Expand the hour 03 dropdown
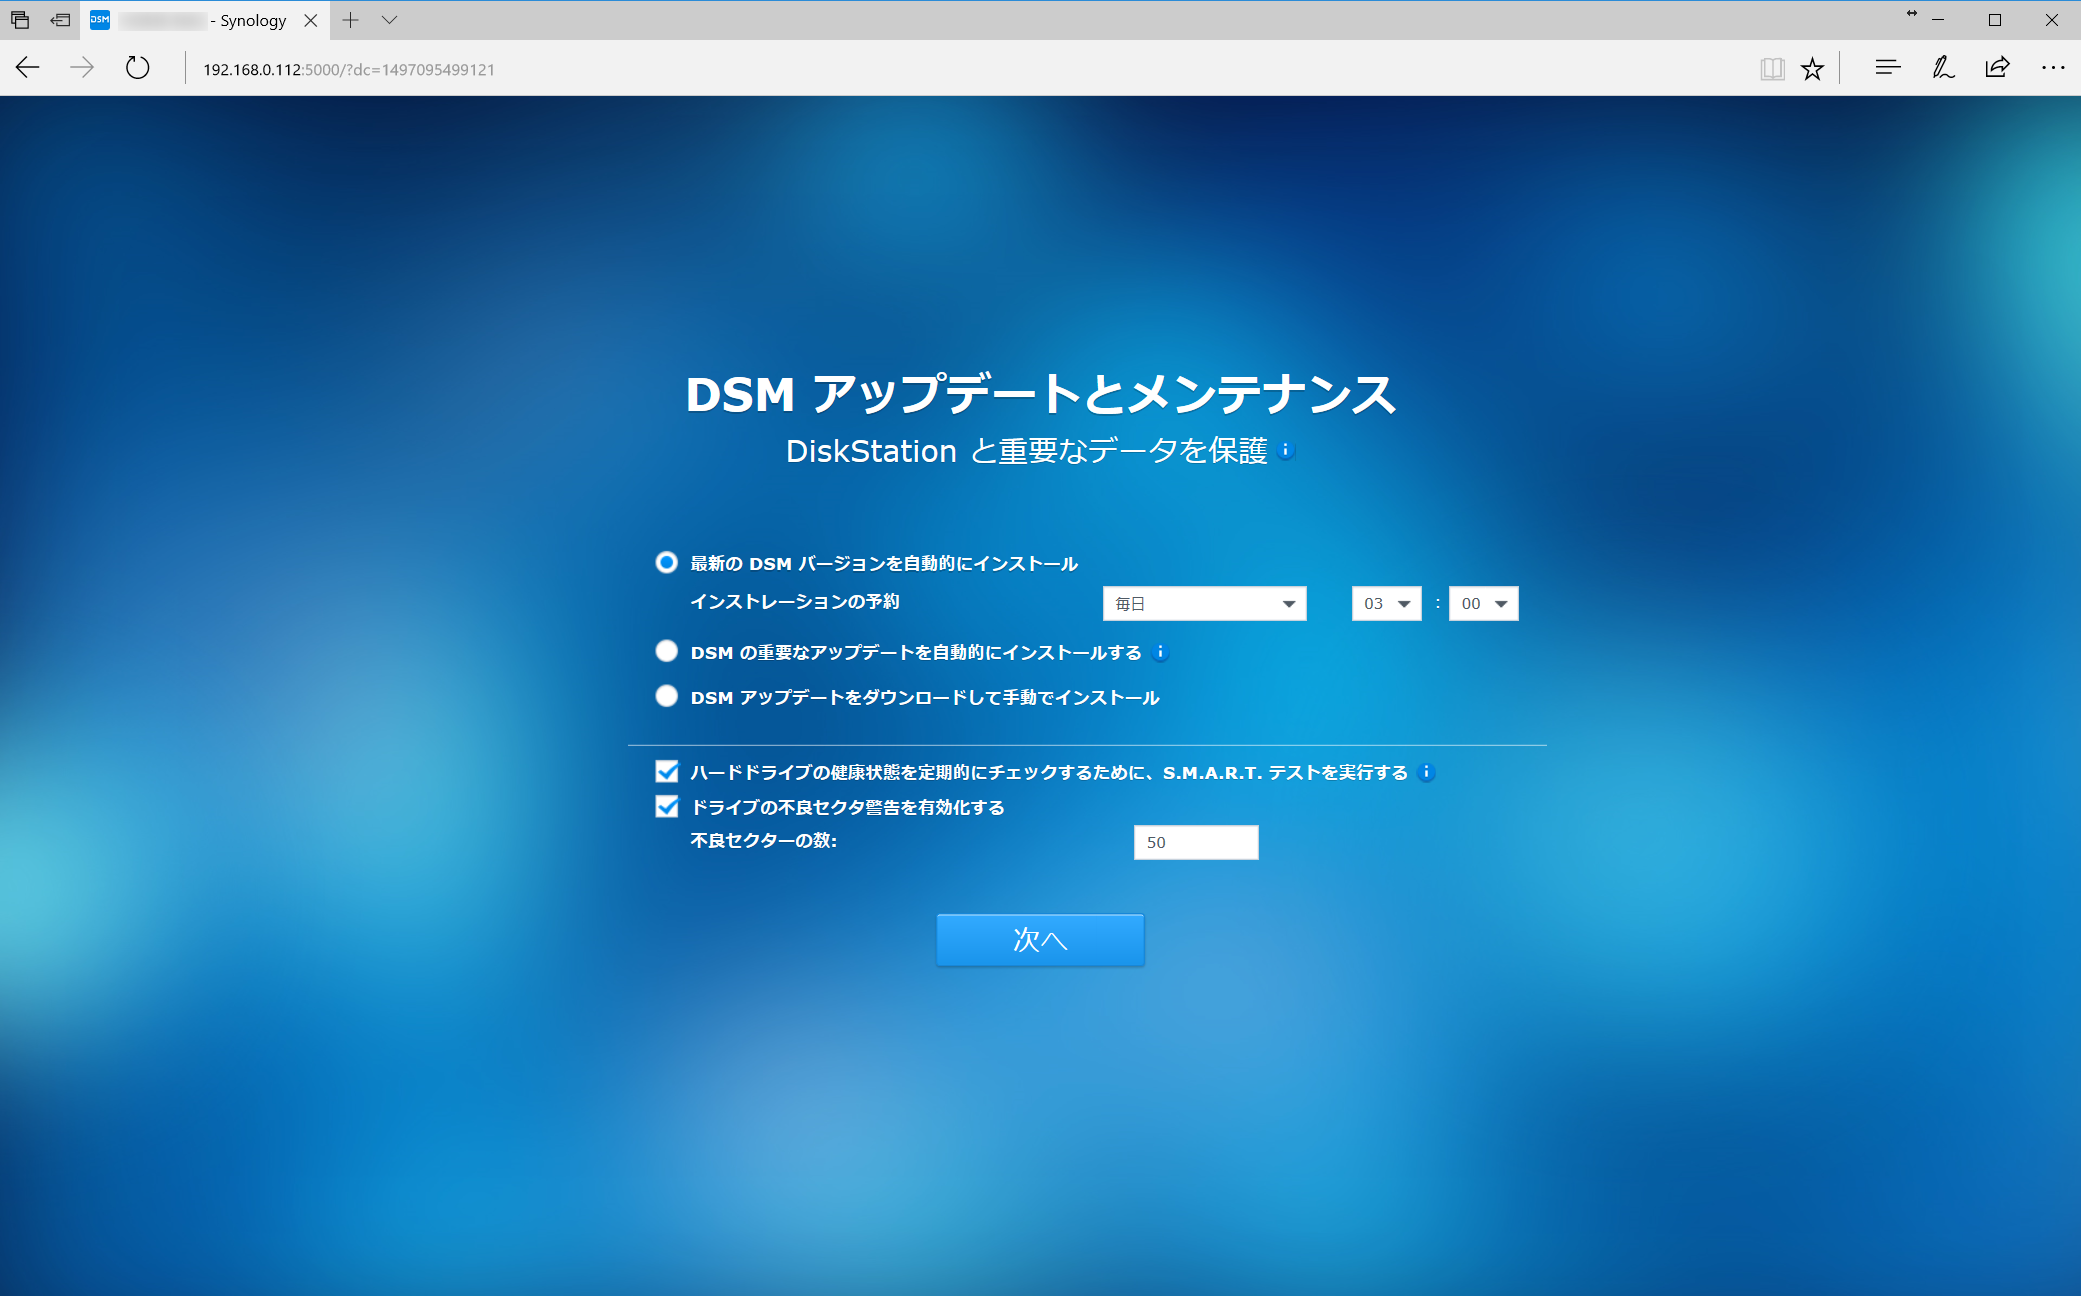This screenshot has height=1296, width=2081. click(1386, 604)
